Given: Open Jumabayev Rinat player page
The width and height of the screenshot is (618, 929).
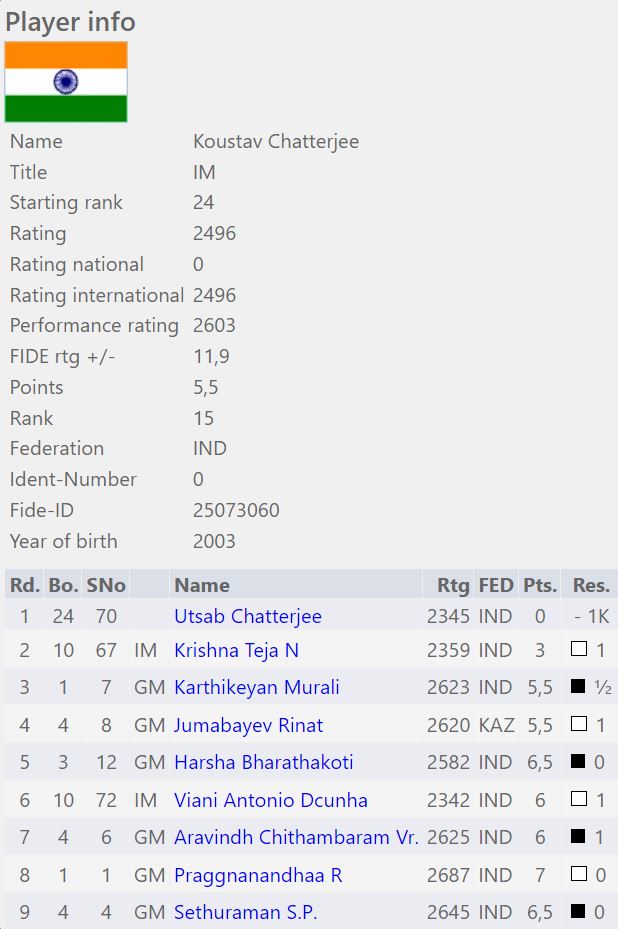Looking at the screenshot, I should click(x=248, y=725).
